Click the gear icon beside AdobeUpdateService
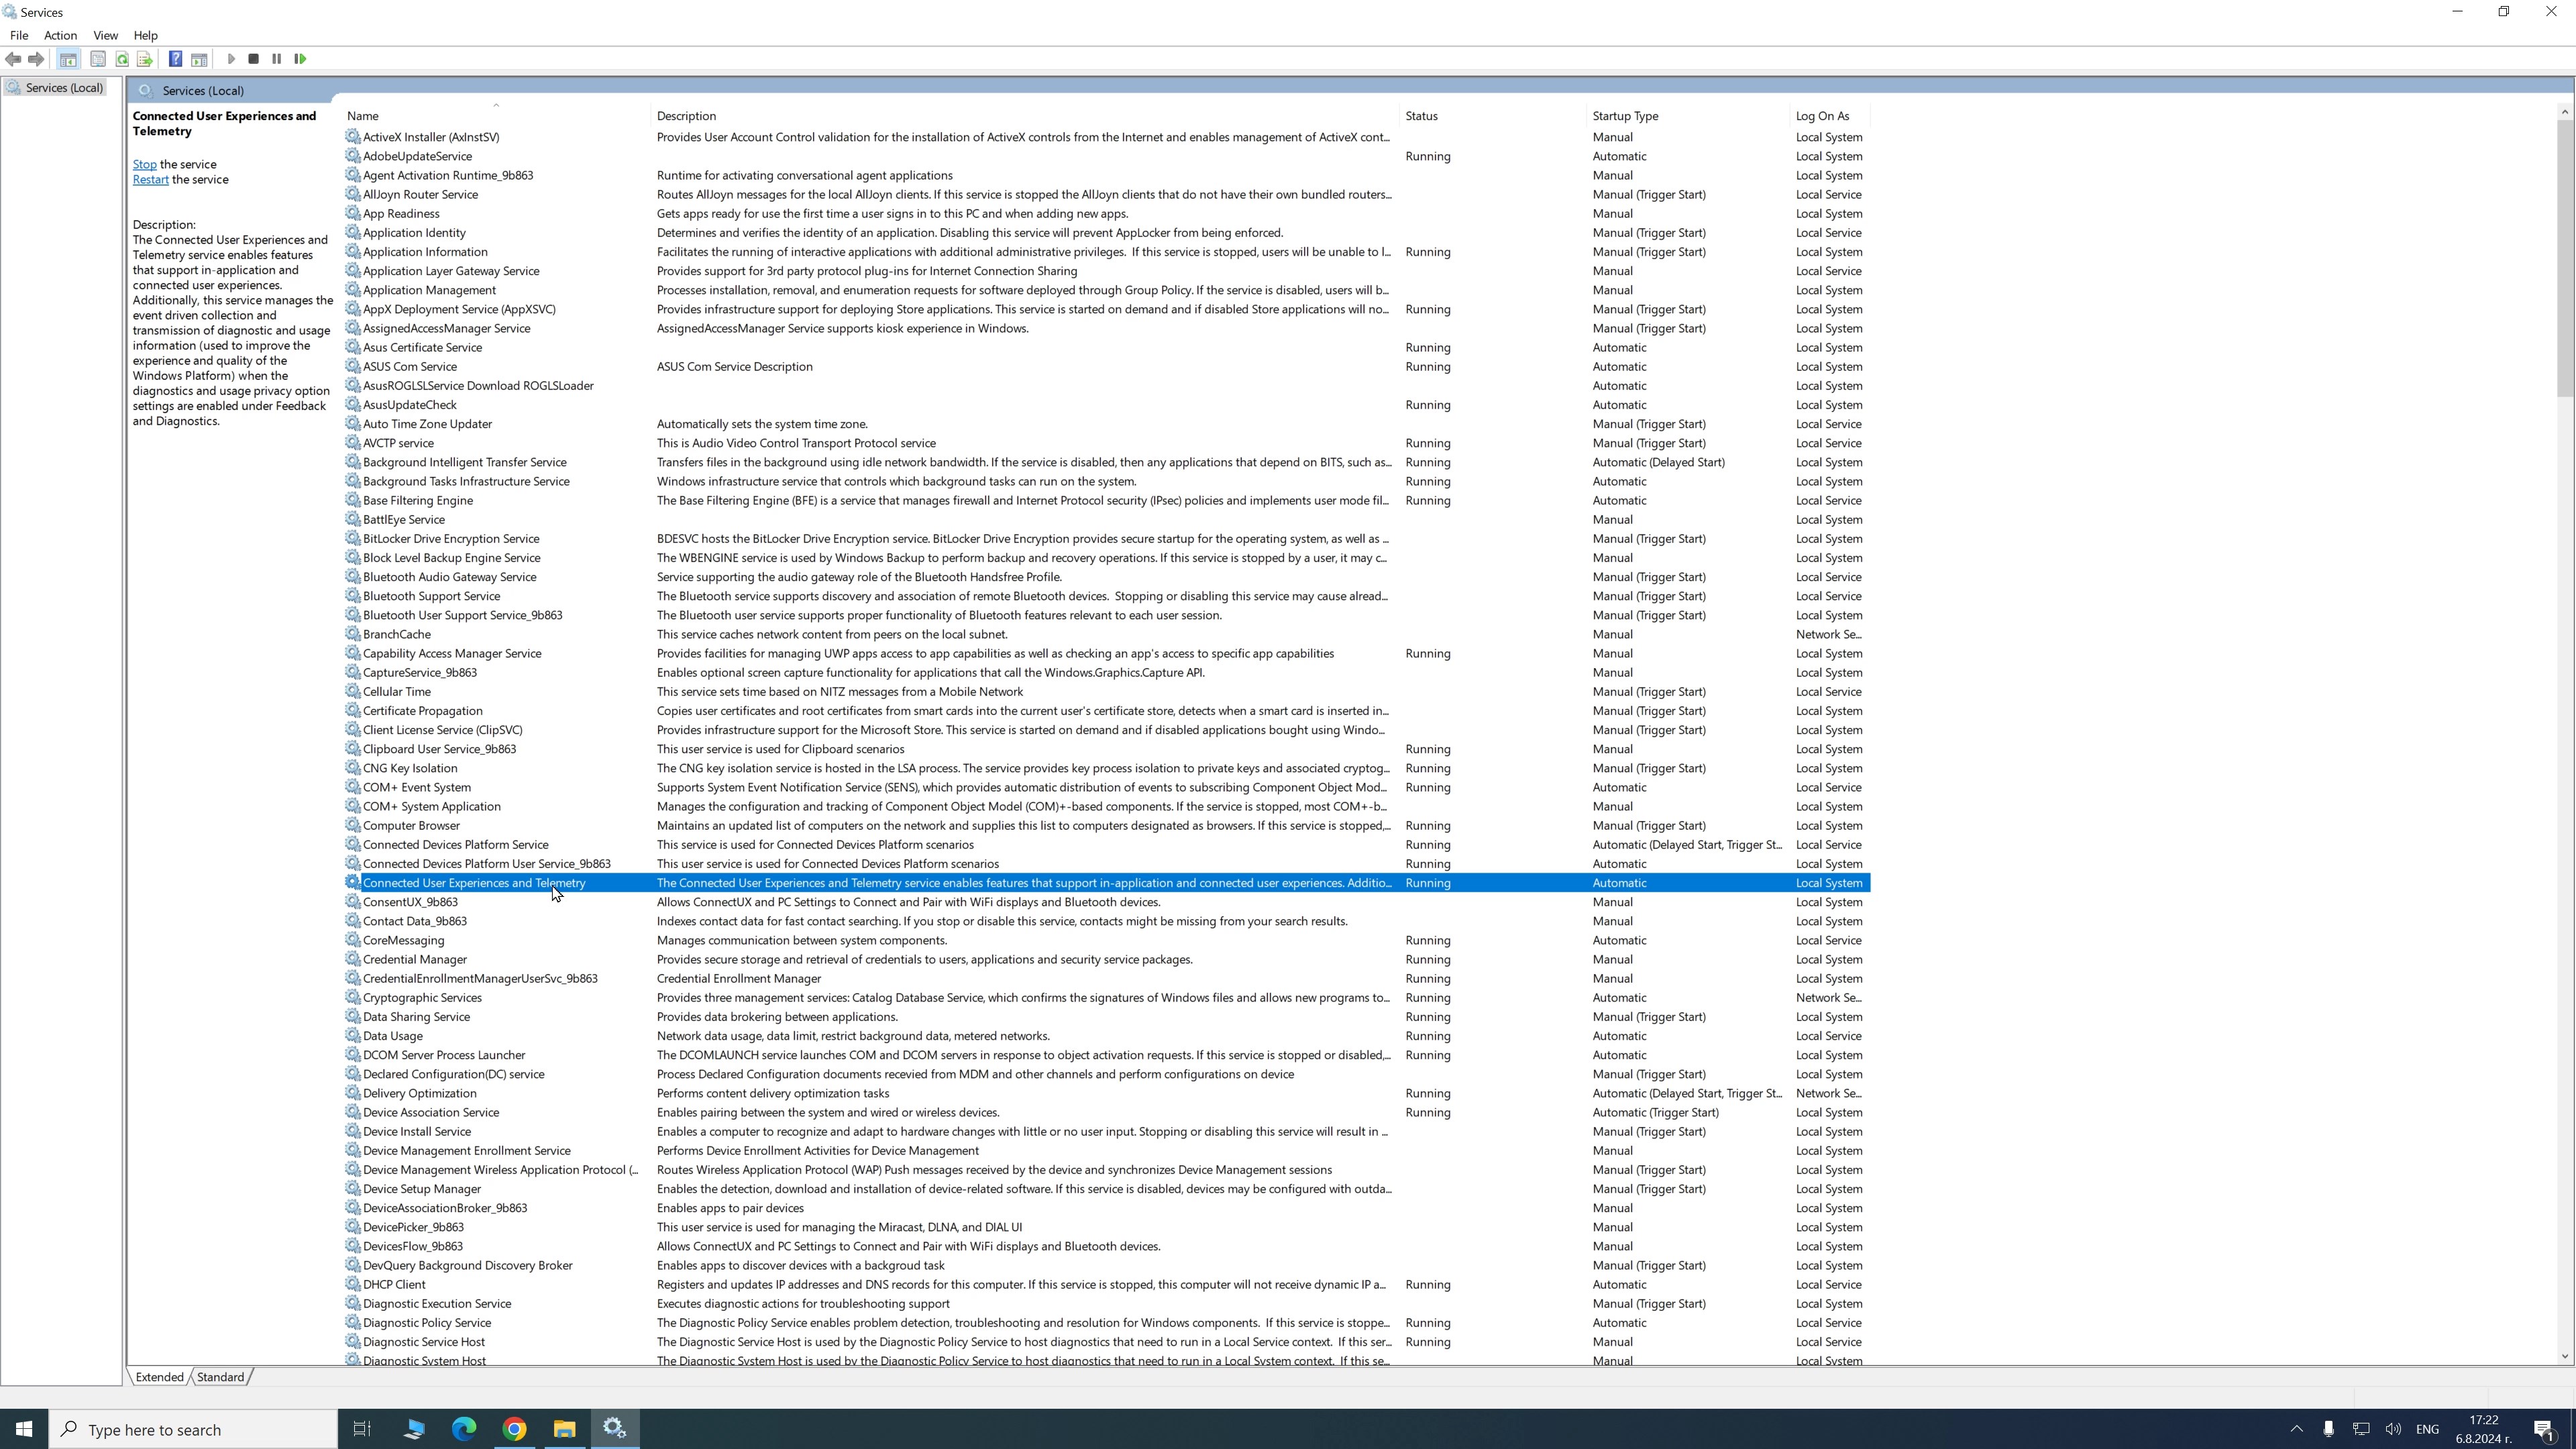Viewport: 2576px width, 1449px height. [352, 156]
